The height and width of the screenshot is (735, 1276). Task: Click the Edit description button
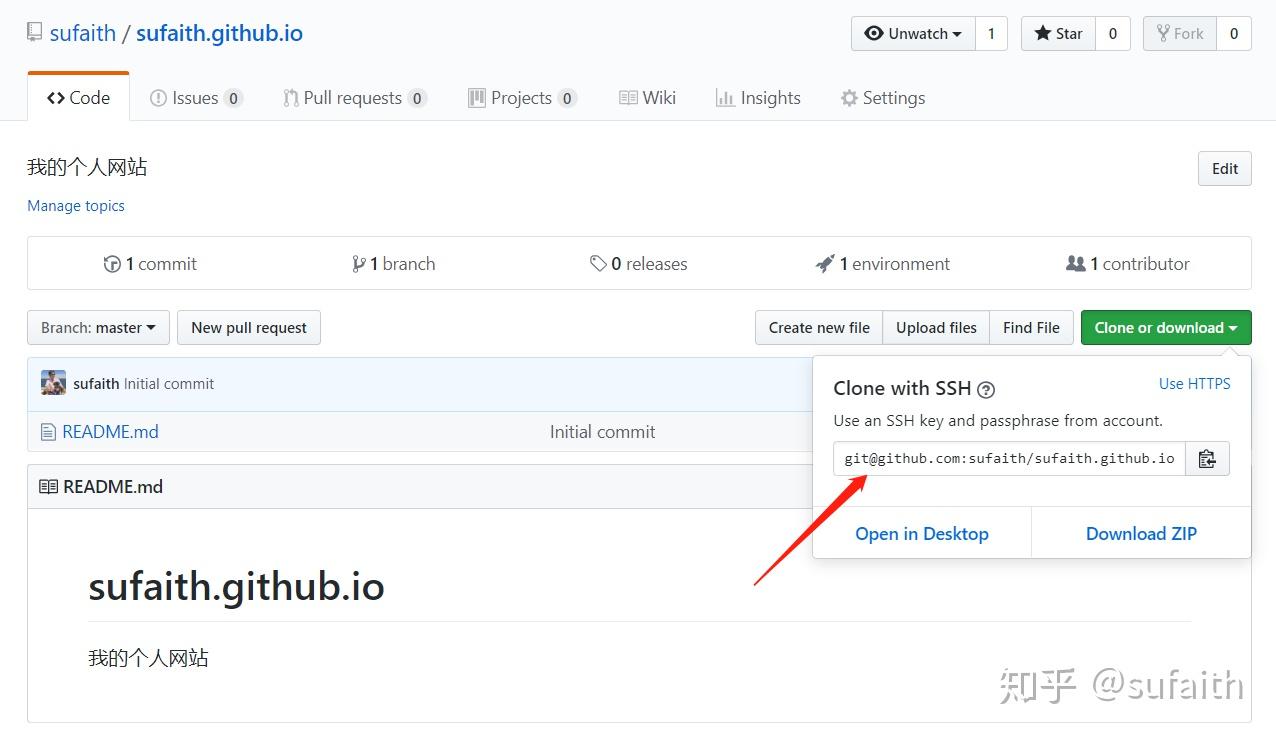(x=1225, y=168)
